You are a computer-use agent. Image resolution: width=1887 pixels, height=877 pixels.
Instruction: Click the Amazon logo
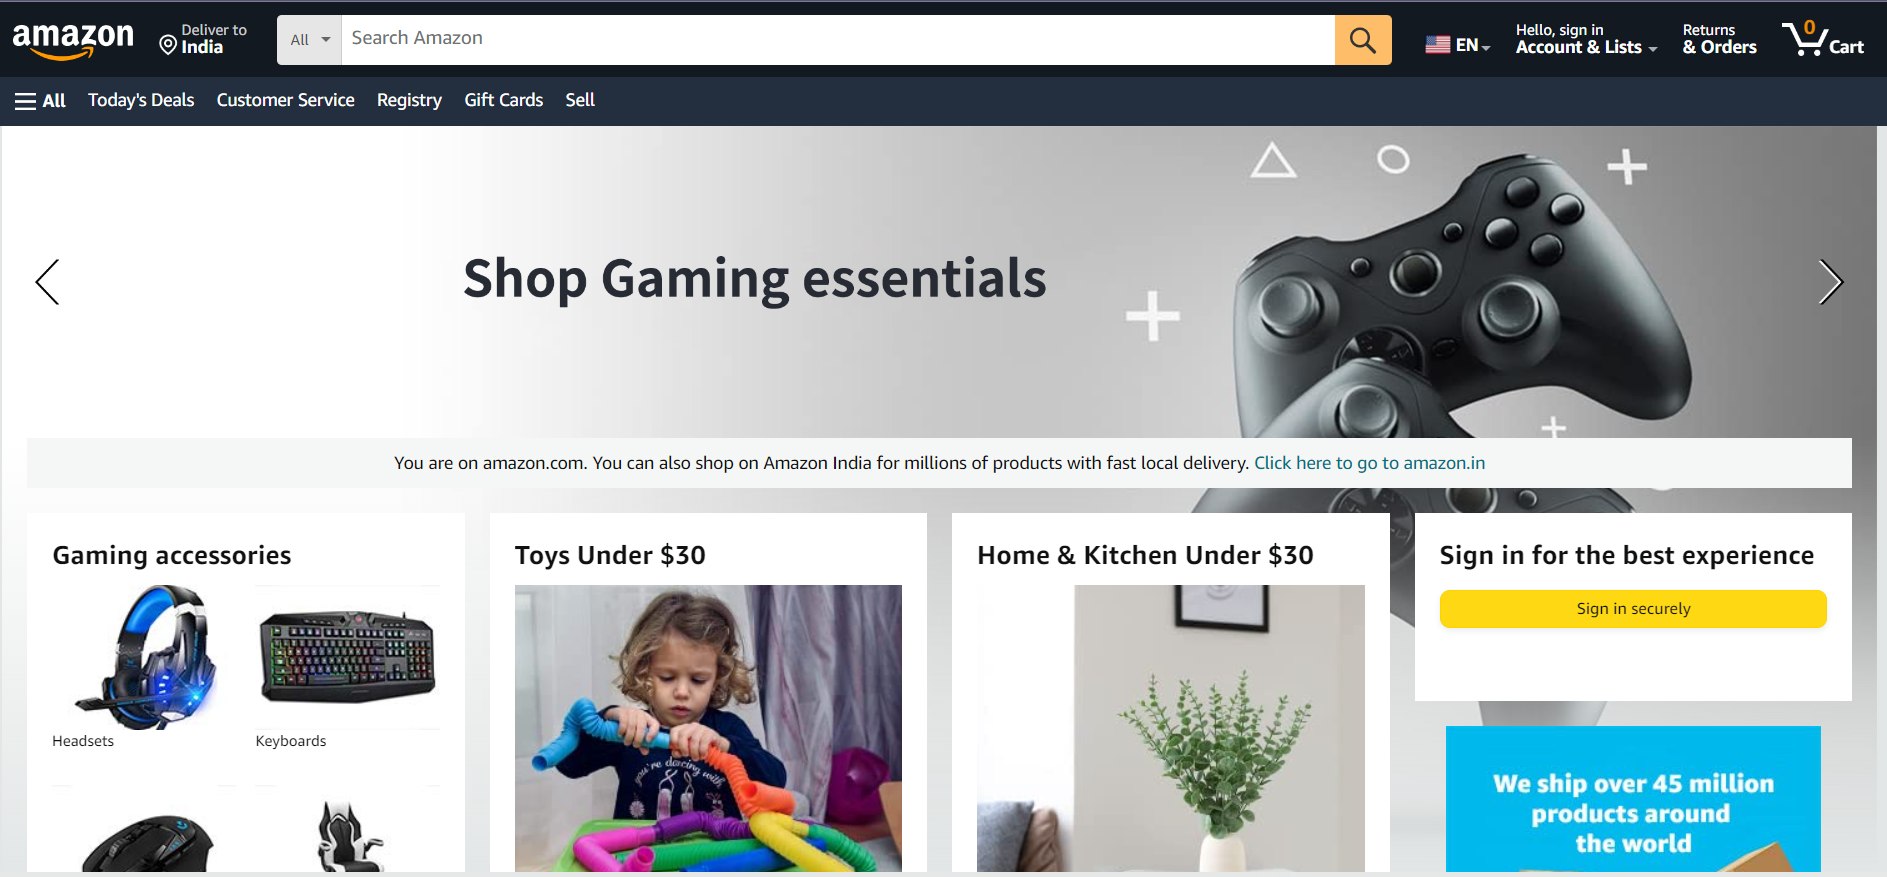(73, 41)
